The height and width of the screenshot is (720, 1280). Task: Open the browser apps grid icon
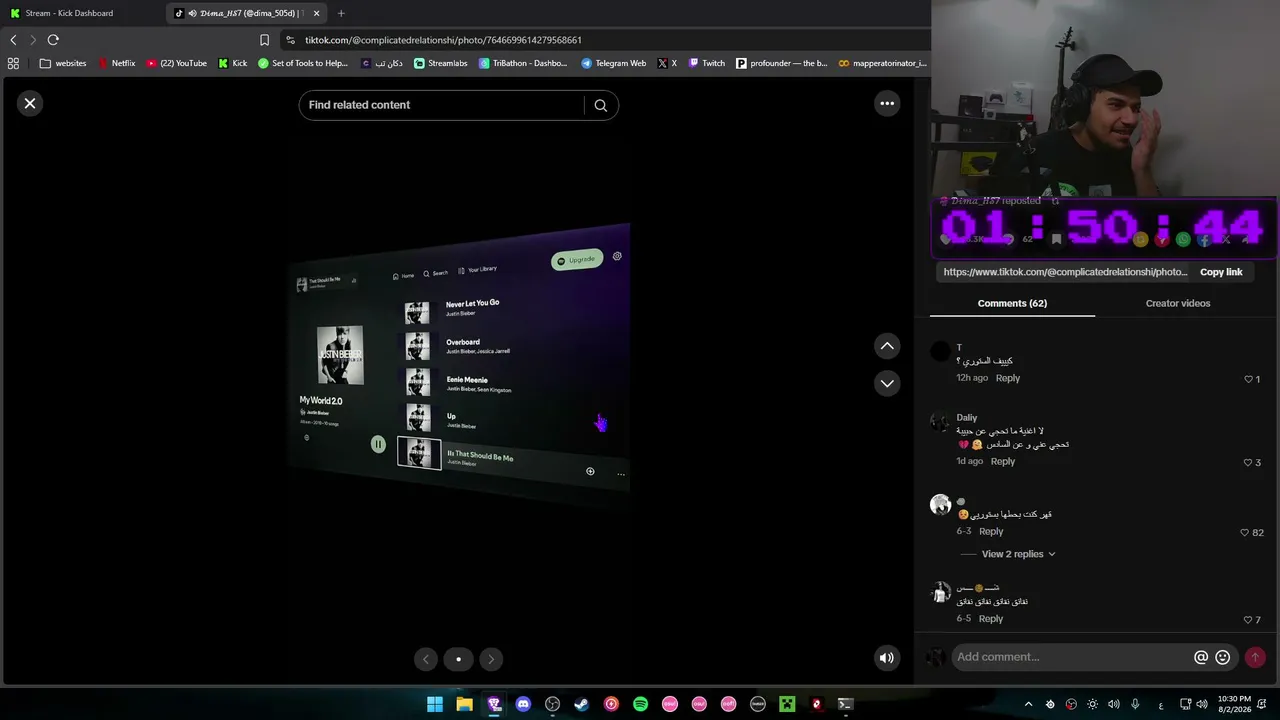(x=13, y=63)
